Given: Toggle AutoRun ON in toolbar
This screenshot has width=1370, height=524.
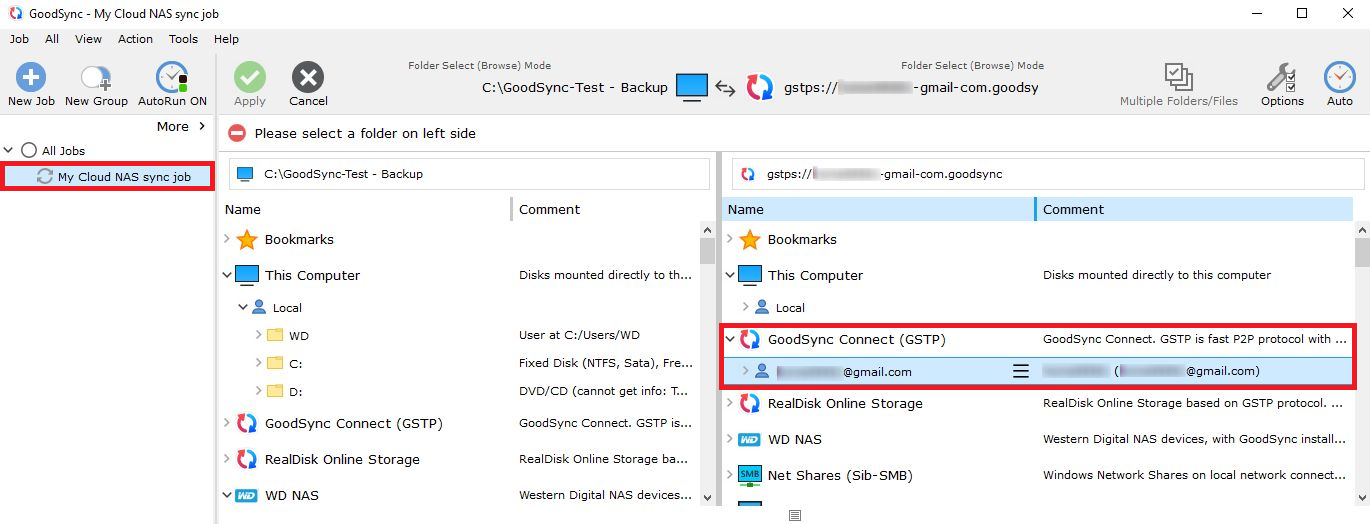Looking at the screenshot, I should [x=172, y=78].
